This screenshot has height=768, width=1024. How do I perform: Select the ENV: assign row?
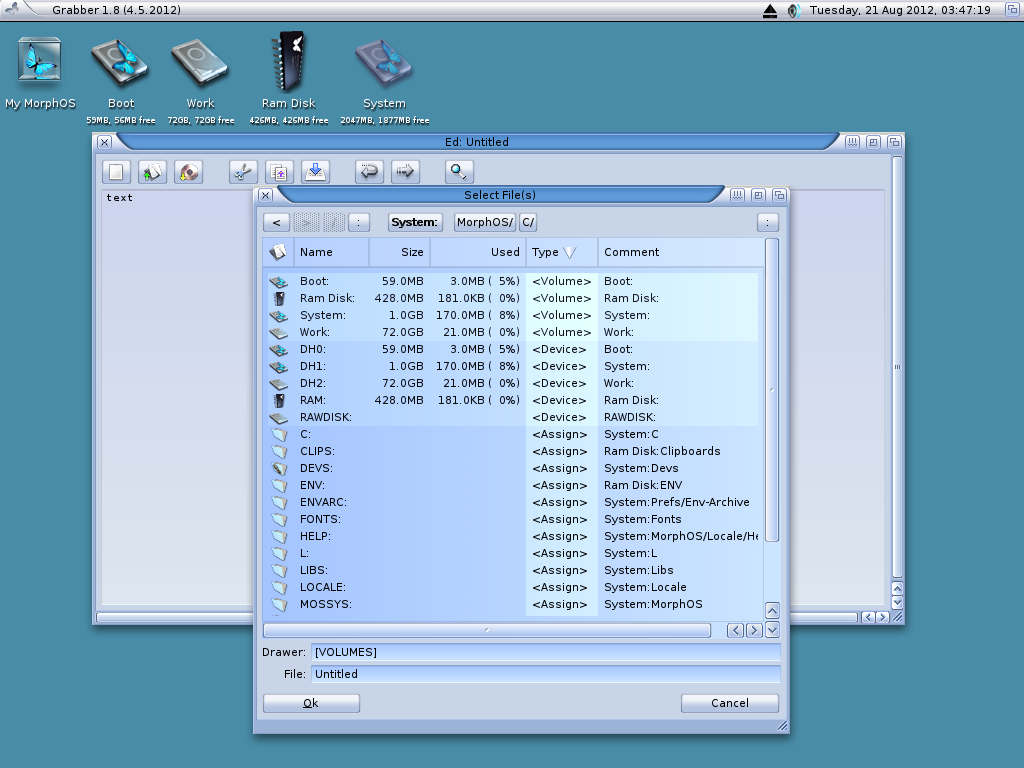(x=513, y=485)
